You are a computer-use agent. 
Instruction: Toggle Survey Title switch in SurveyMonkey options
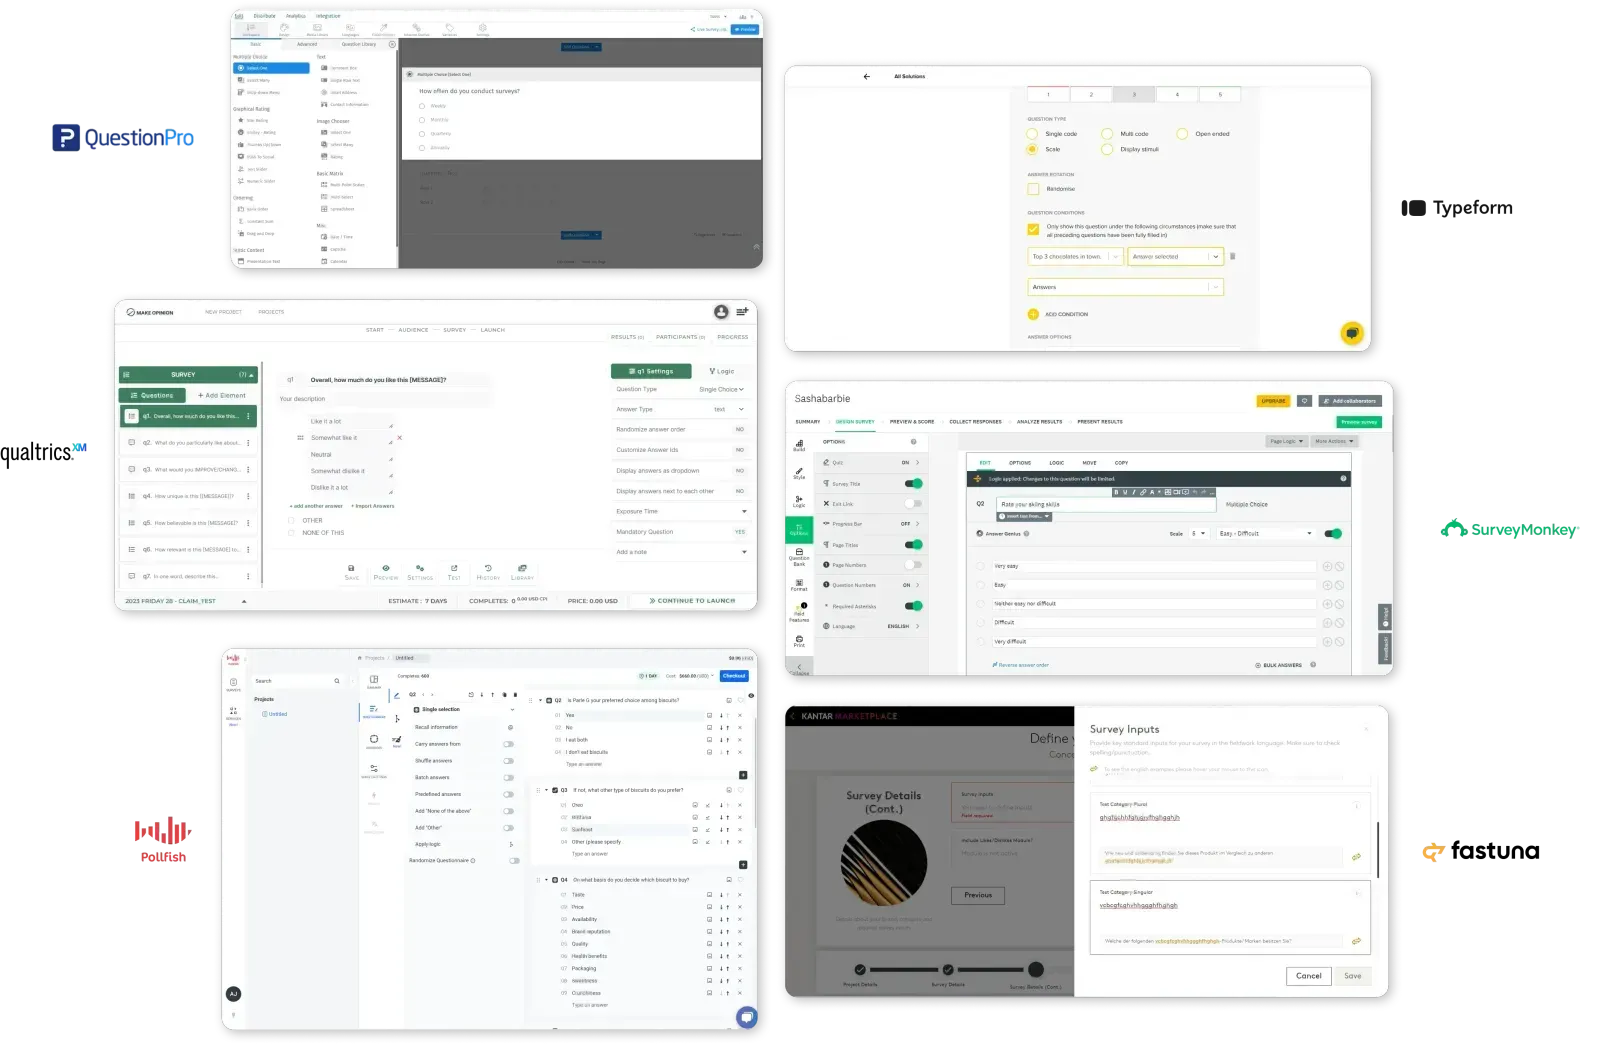coord(913,483)
